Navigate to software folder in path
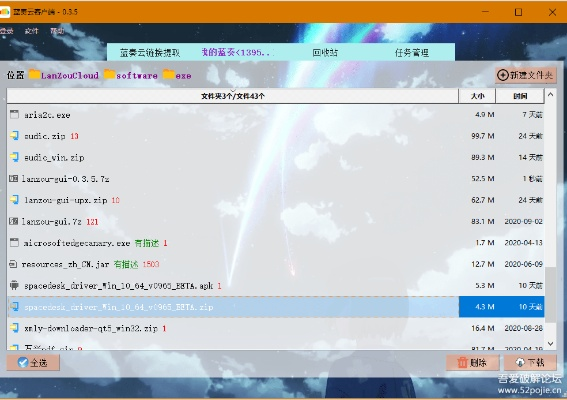This screenshot has height=400, width=567. pos(137,75)
